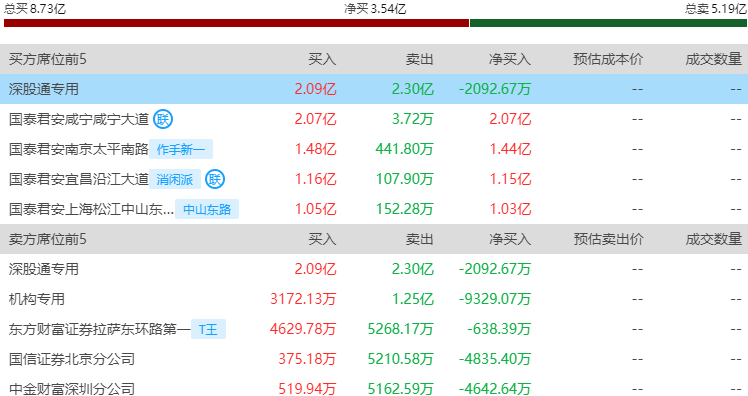Open 国泰君安咸宁咸宁大道 seat name
Viewport: 748px width, 396px height.
click(79, 119)
